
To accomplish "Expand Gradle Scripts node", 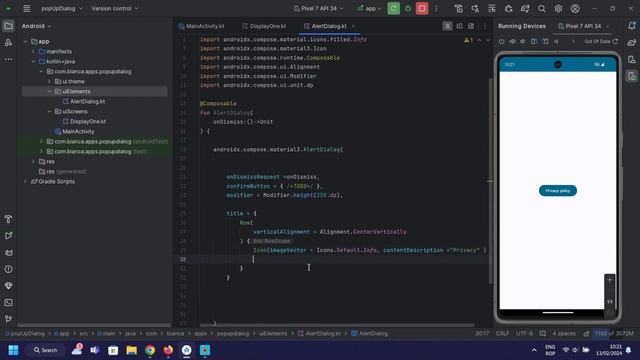I will click(25, 182).
